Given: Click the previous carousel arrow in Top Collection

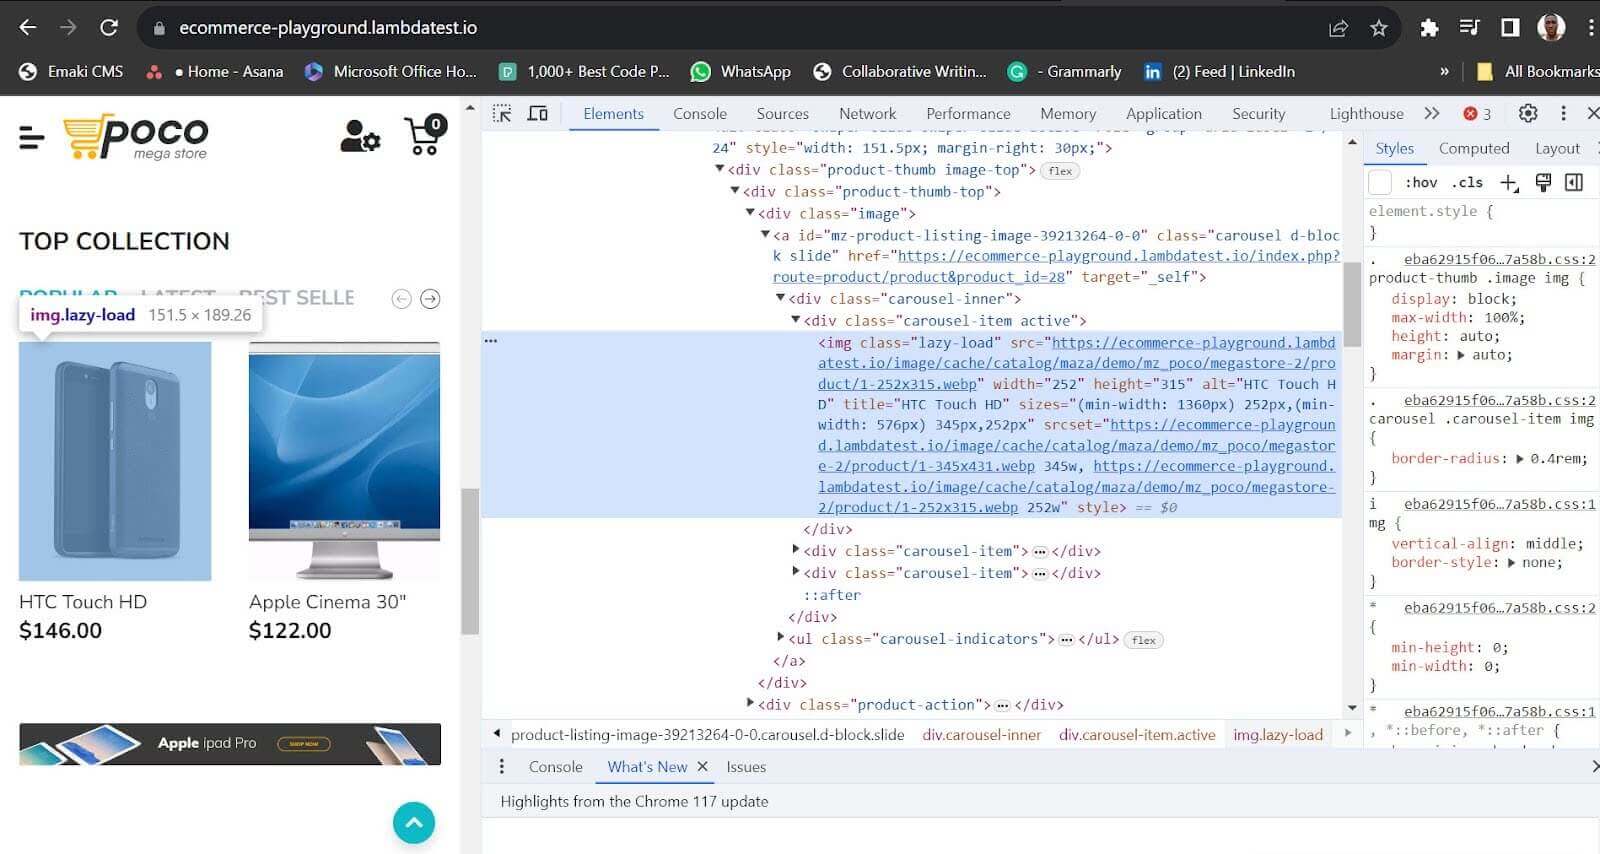Looking at the screenshot, I should (x=401, y=299).
